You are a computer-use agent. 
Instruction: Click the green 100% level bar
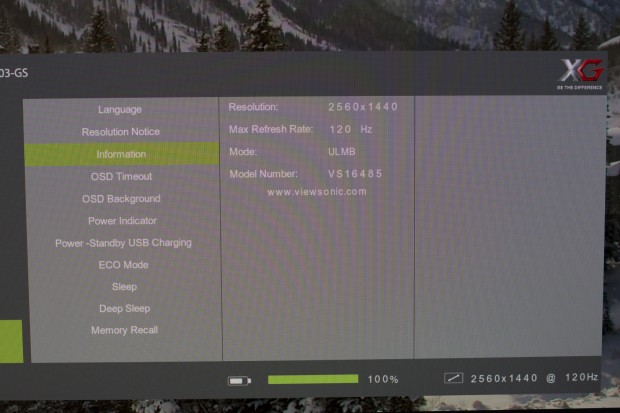tap(312, 379)
